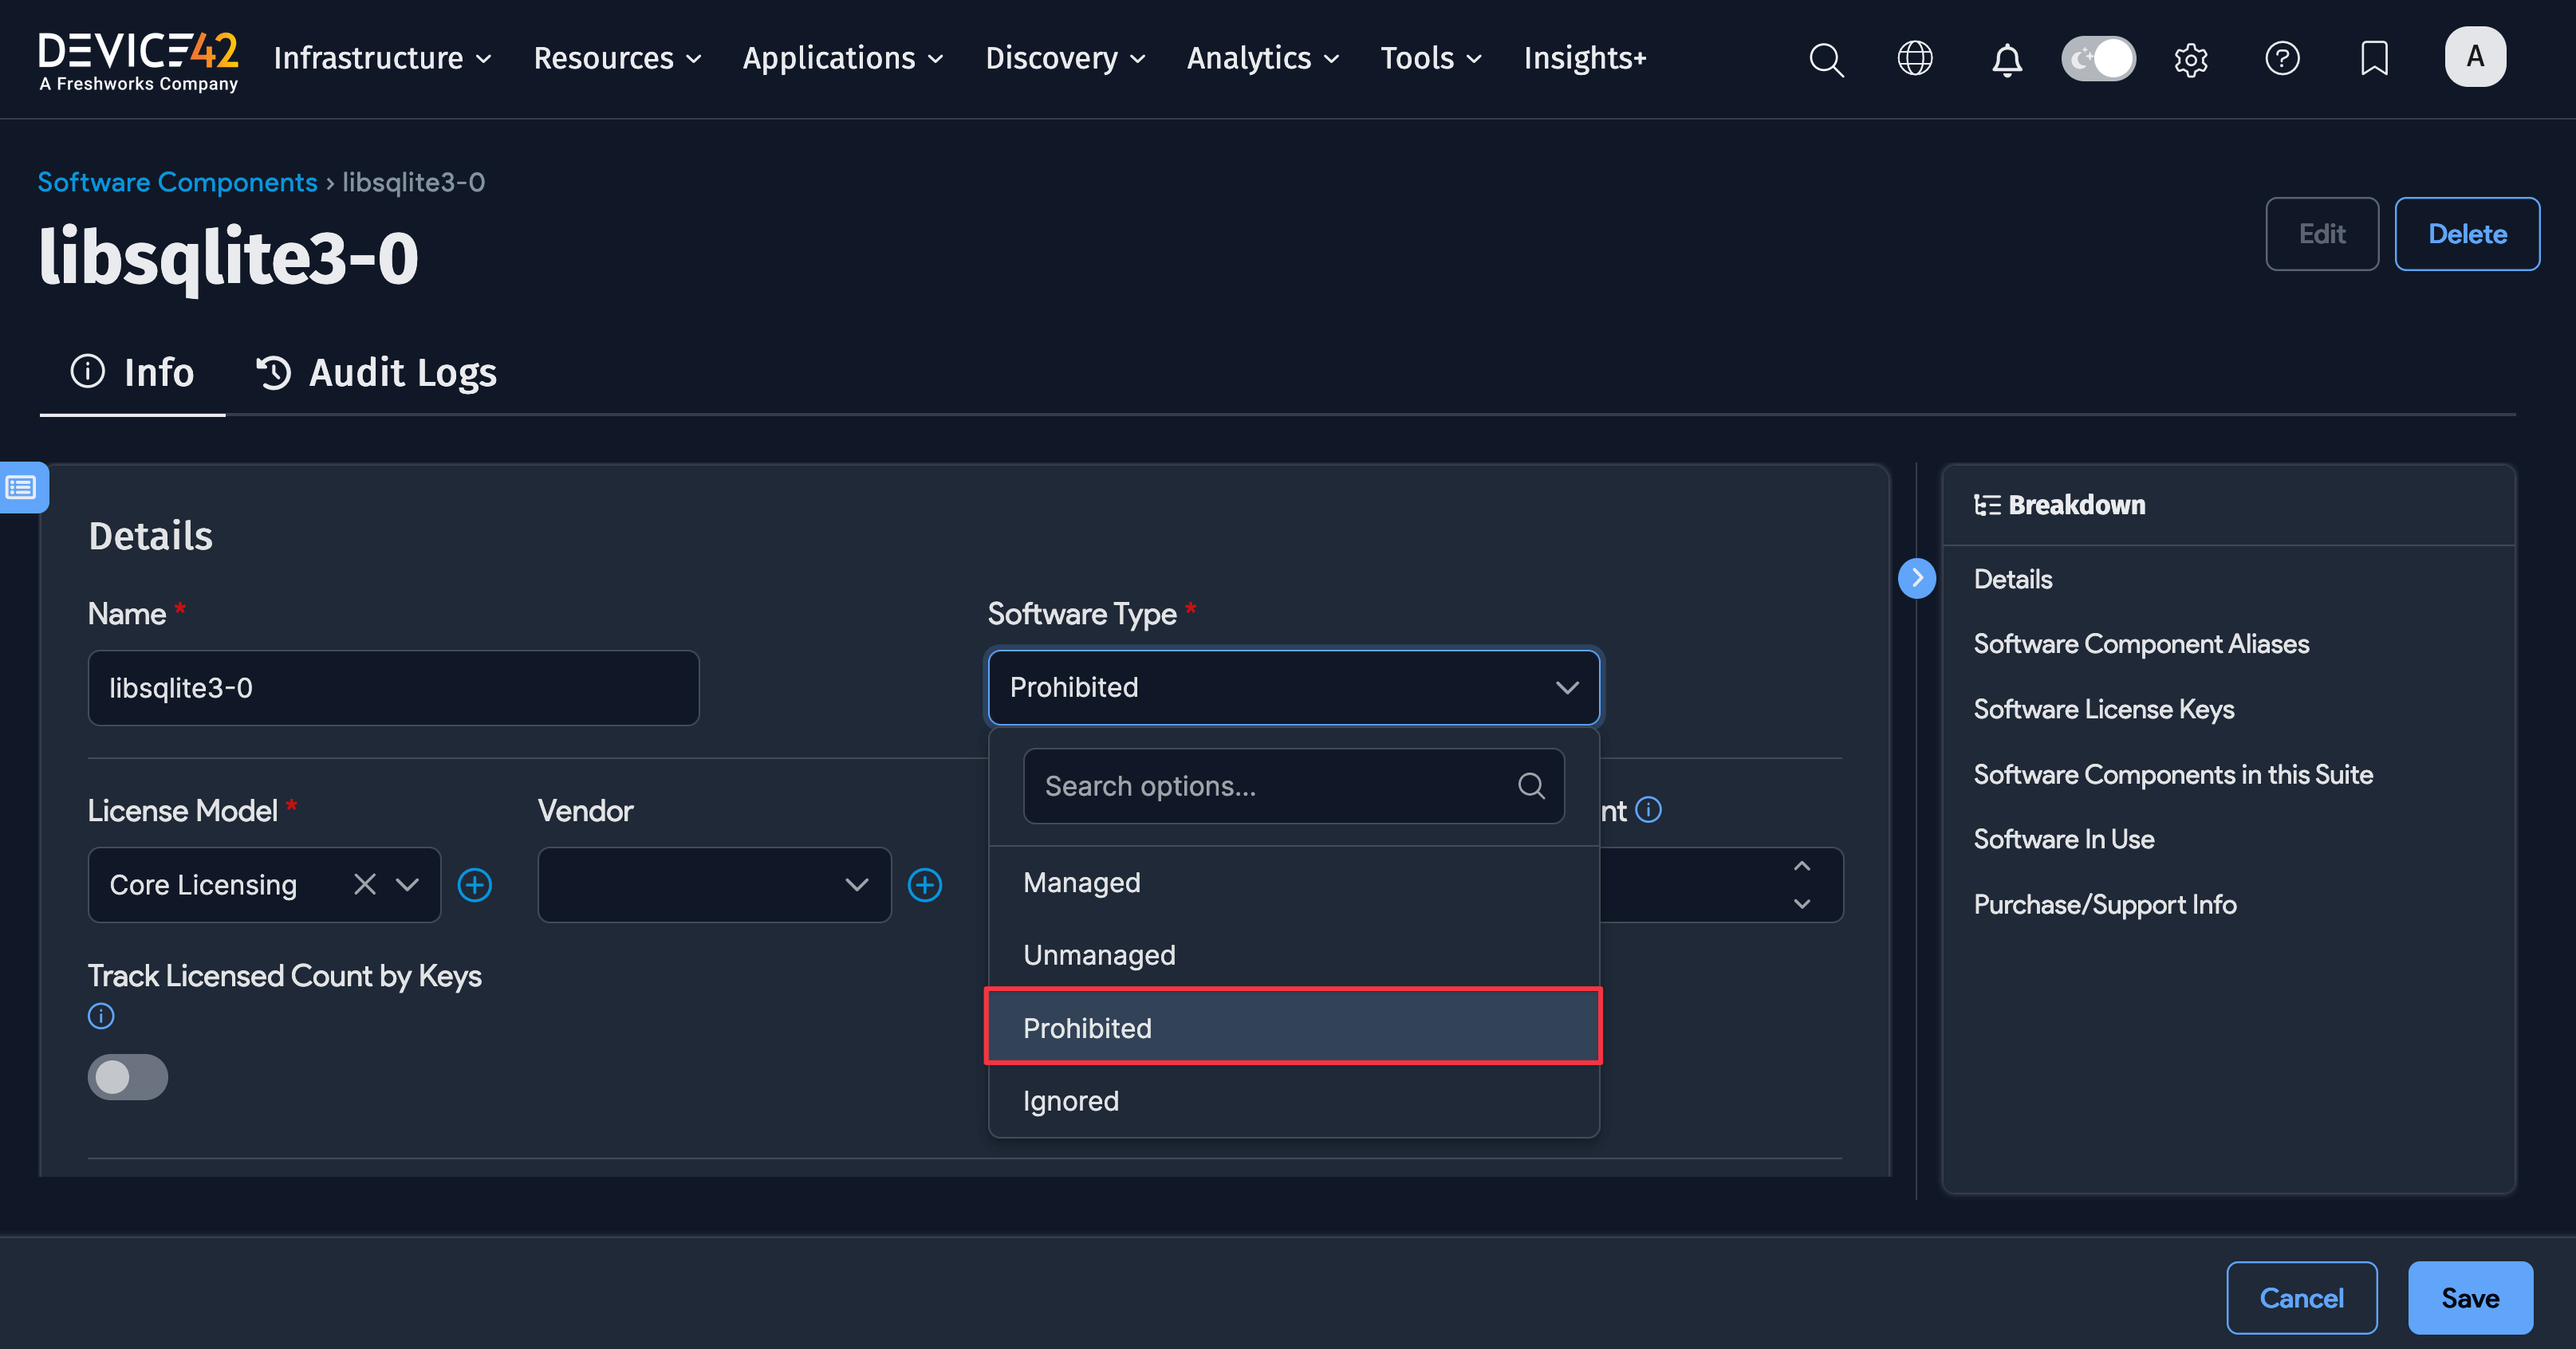
Task: Open the global search
Action: click(x=1826, y=59)
